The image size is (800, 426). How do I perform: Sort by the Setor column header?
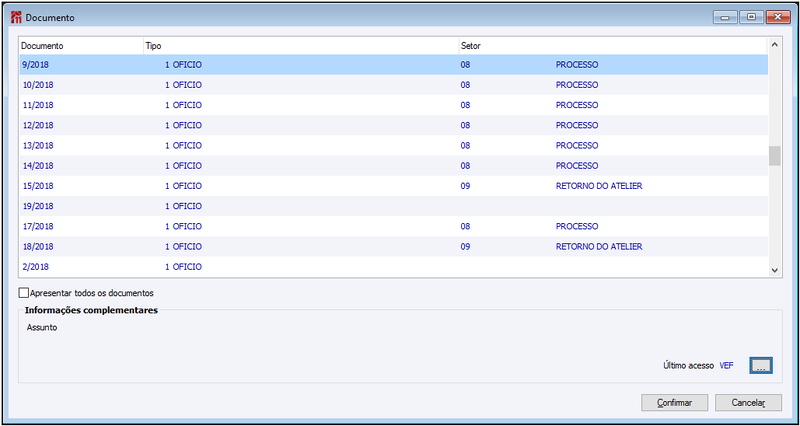tap(614, 46)
